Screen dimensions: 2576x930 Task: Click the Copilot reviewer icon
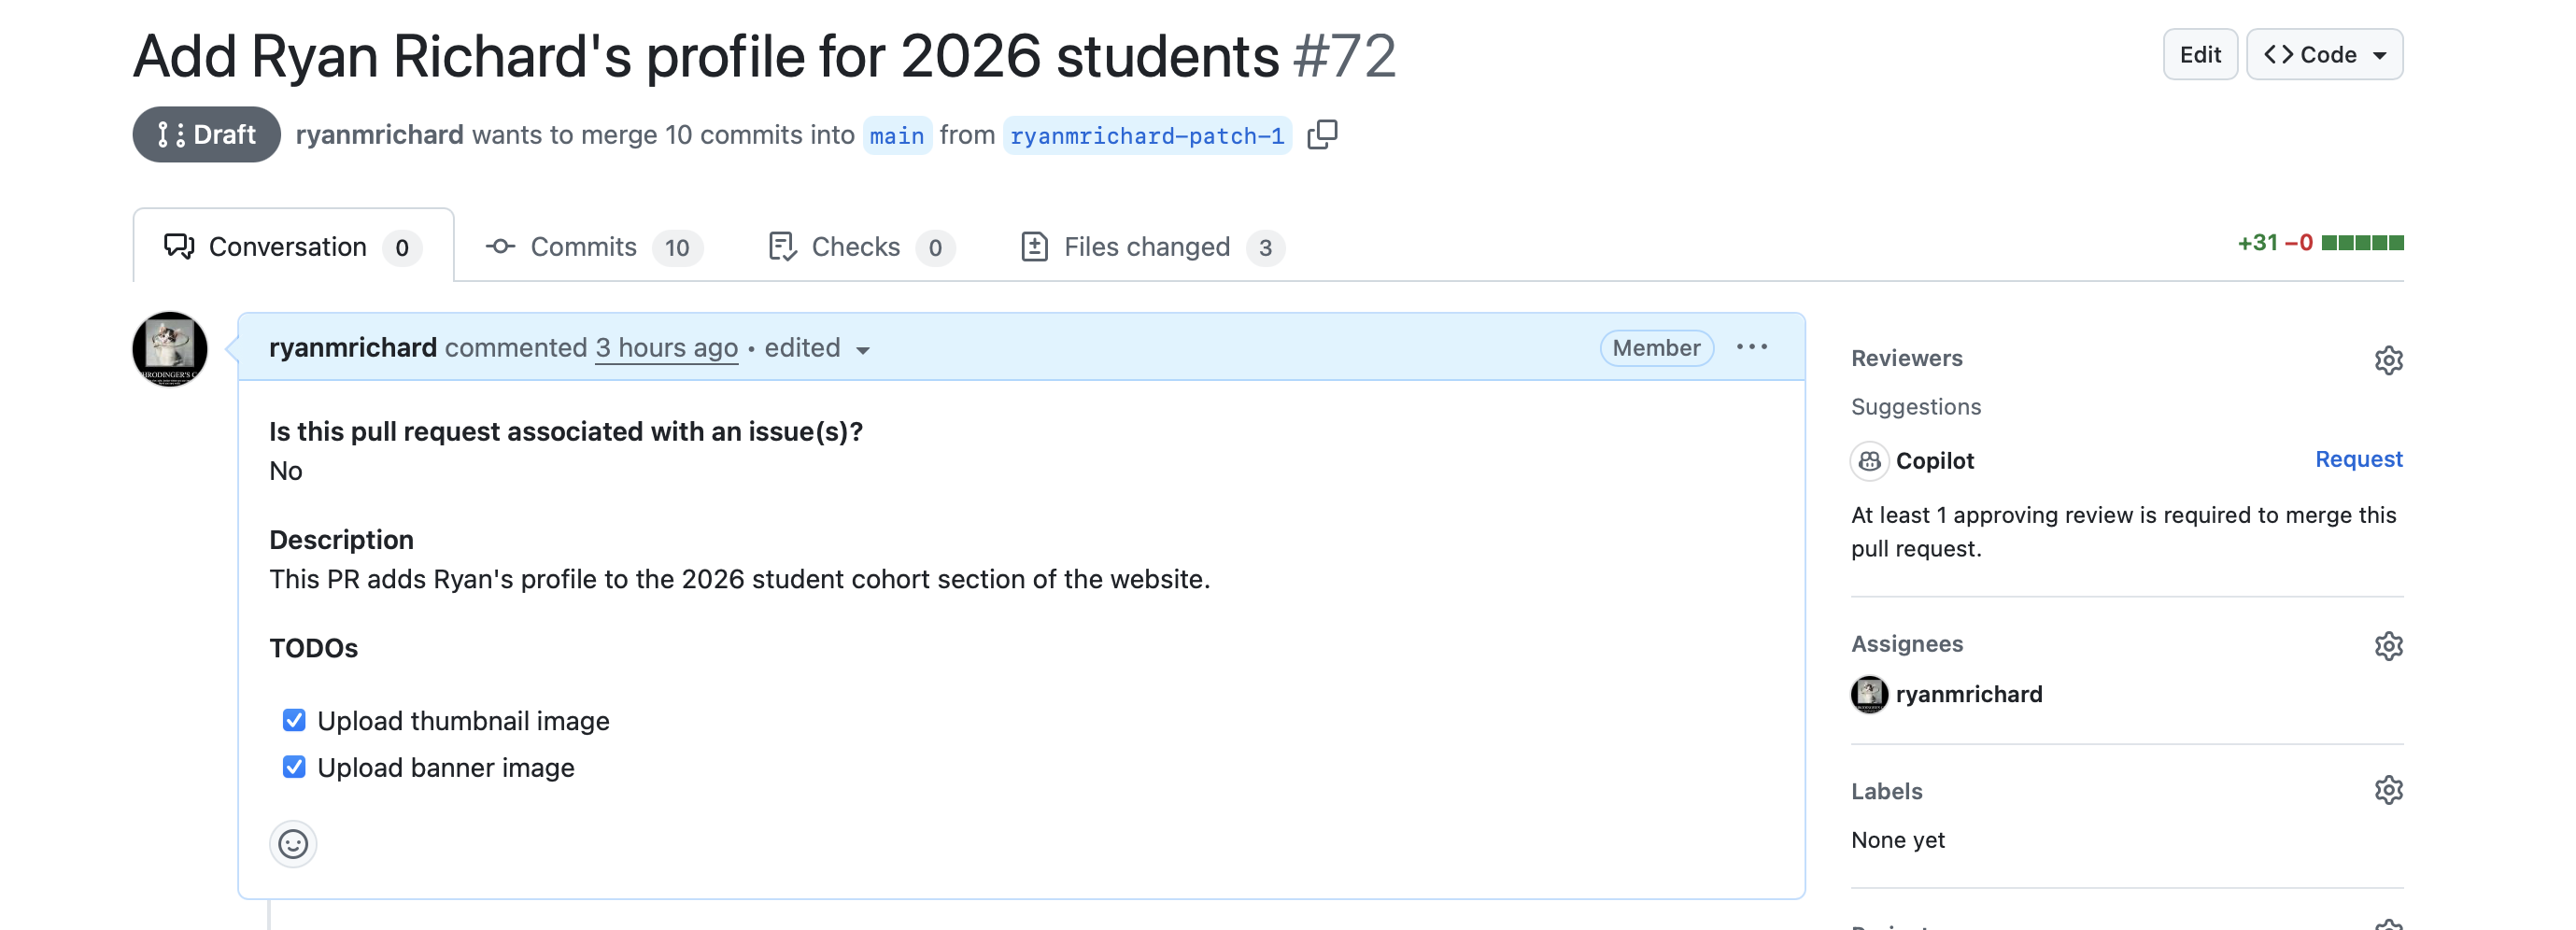pyautogui.click(x=1869, y=461)
